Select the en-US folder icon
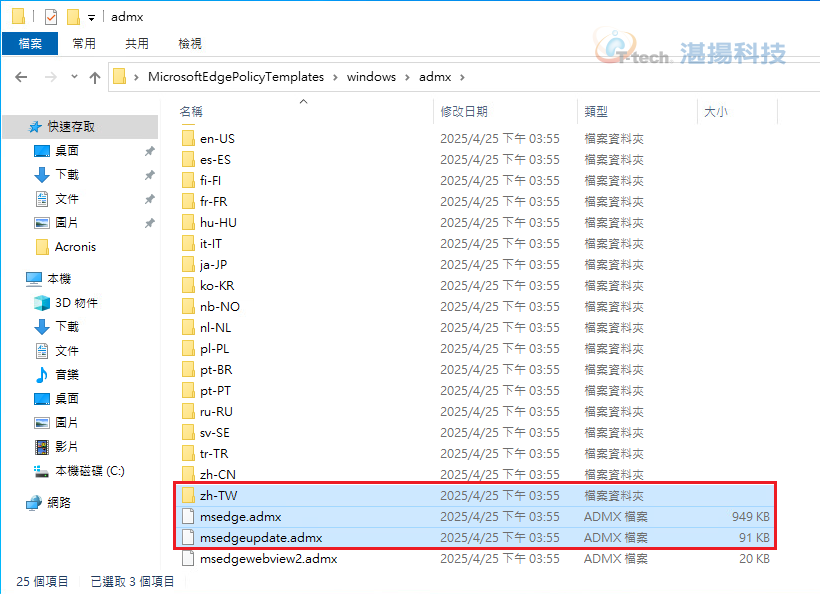 click(188, 139)
